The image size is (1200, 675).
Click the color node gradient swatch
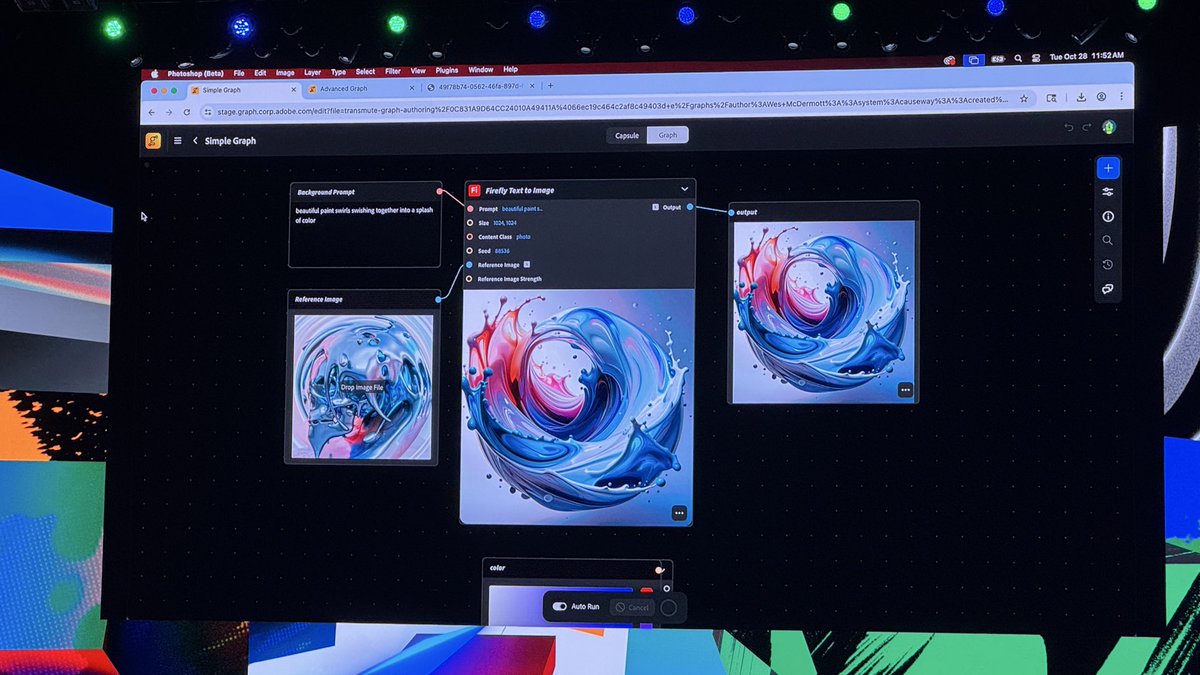pyautogui.click(x=562, y=606)
